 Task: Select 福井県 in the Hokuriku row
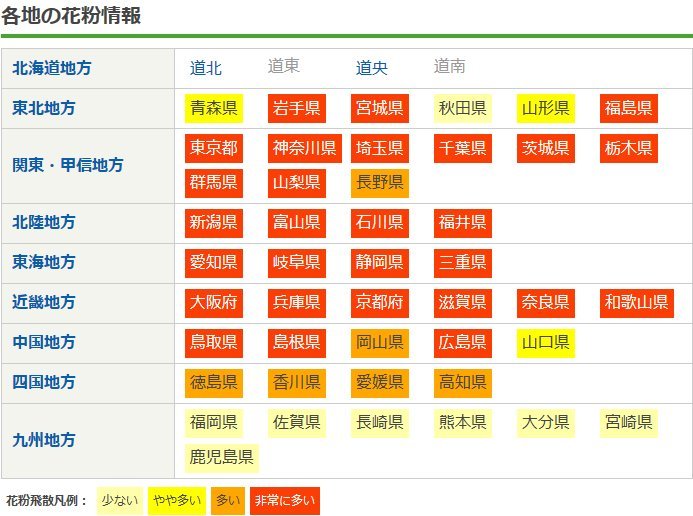click(x=462, y=222)
